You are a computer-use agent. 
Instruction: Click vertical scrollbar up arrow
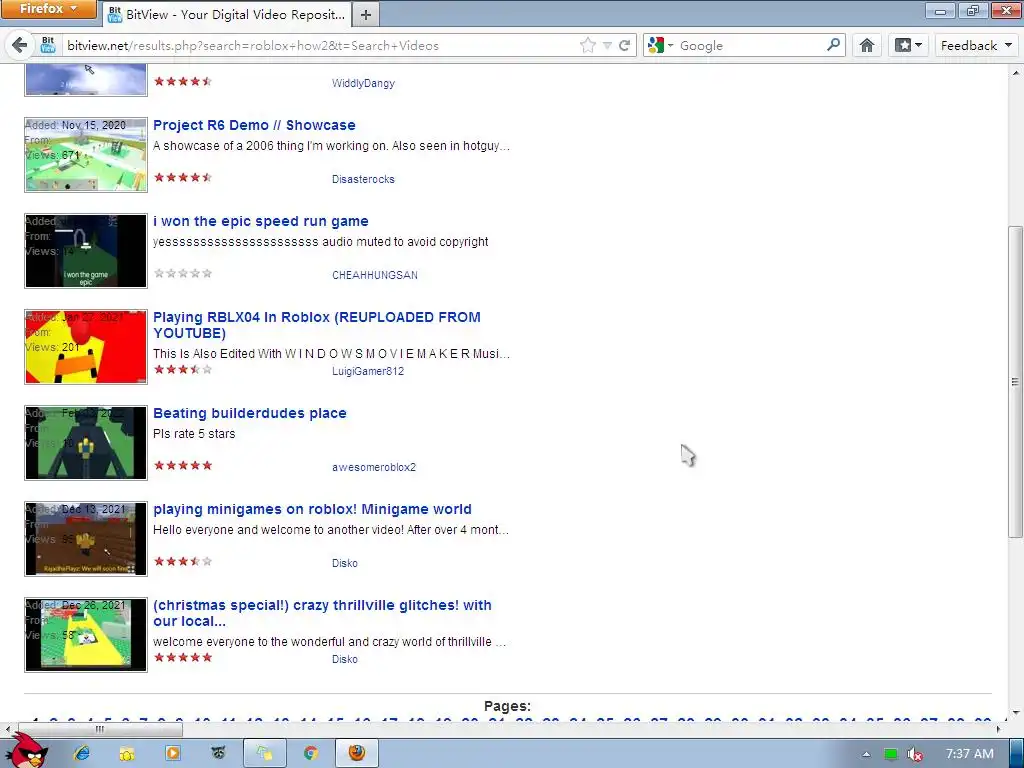1016,71
